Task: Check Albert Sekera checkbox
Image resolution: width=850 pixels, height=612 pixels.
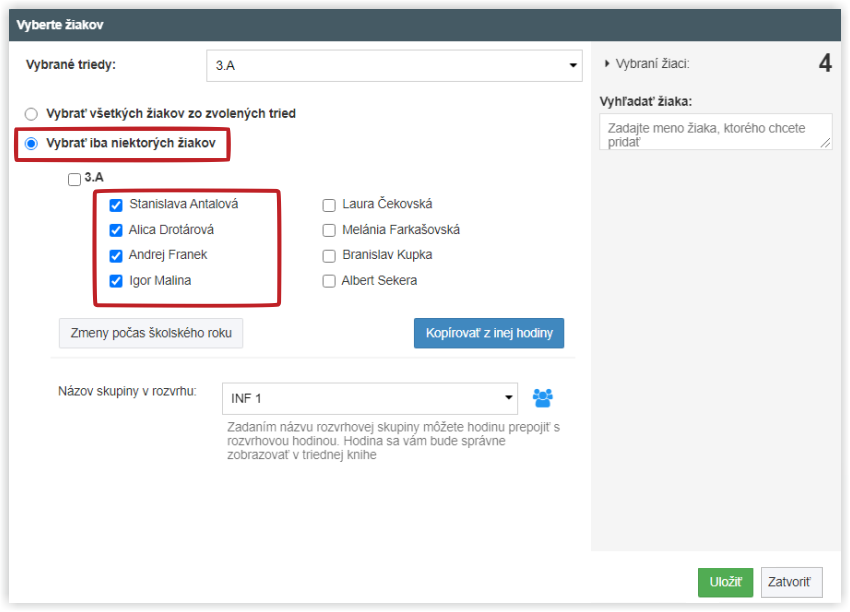Action: [329, 281]
